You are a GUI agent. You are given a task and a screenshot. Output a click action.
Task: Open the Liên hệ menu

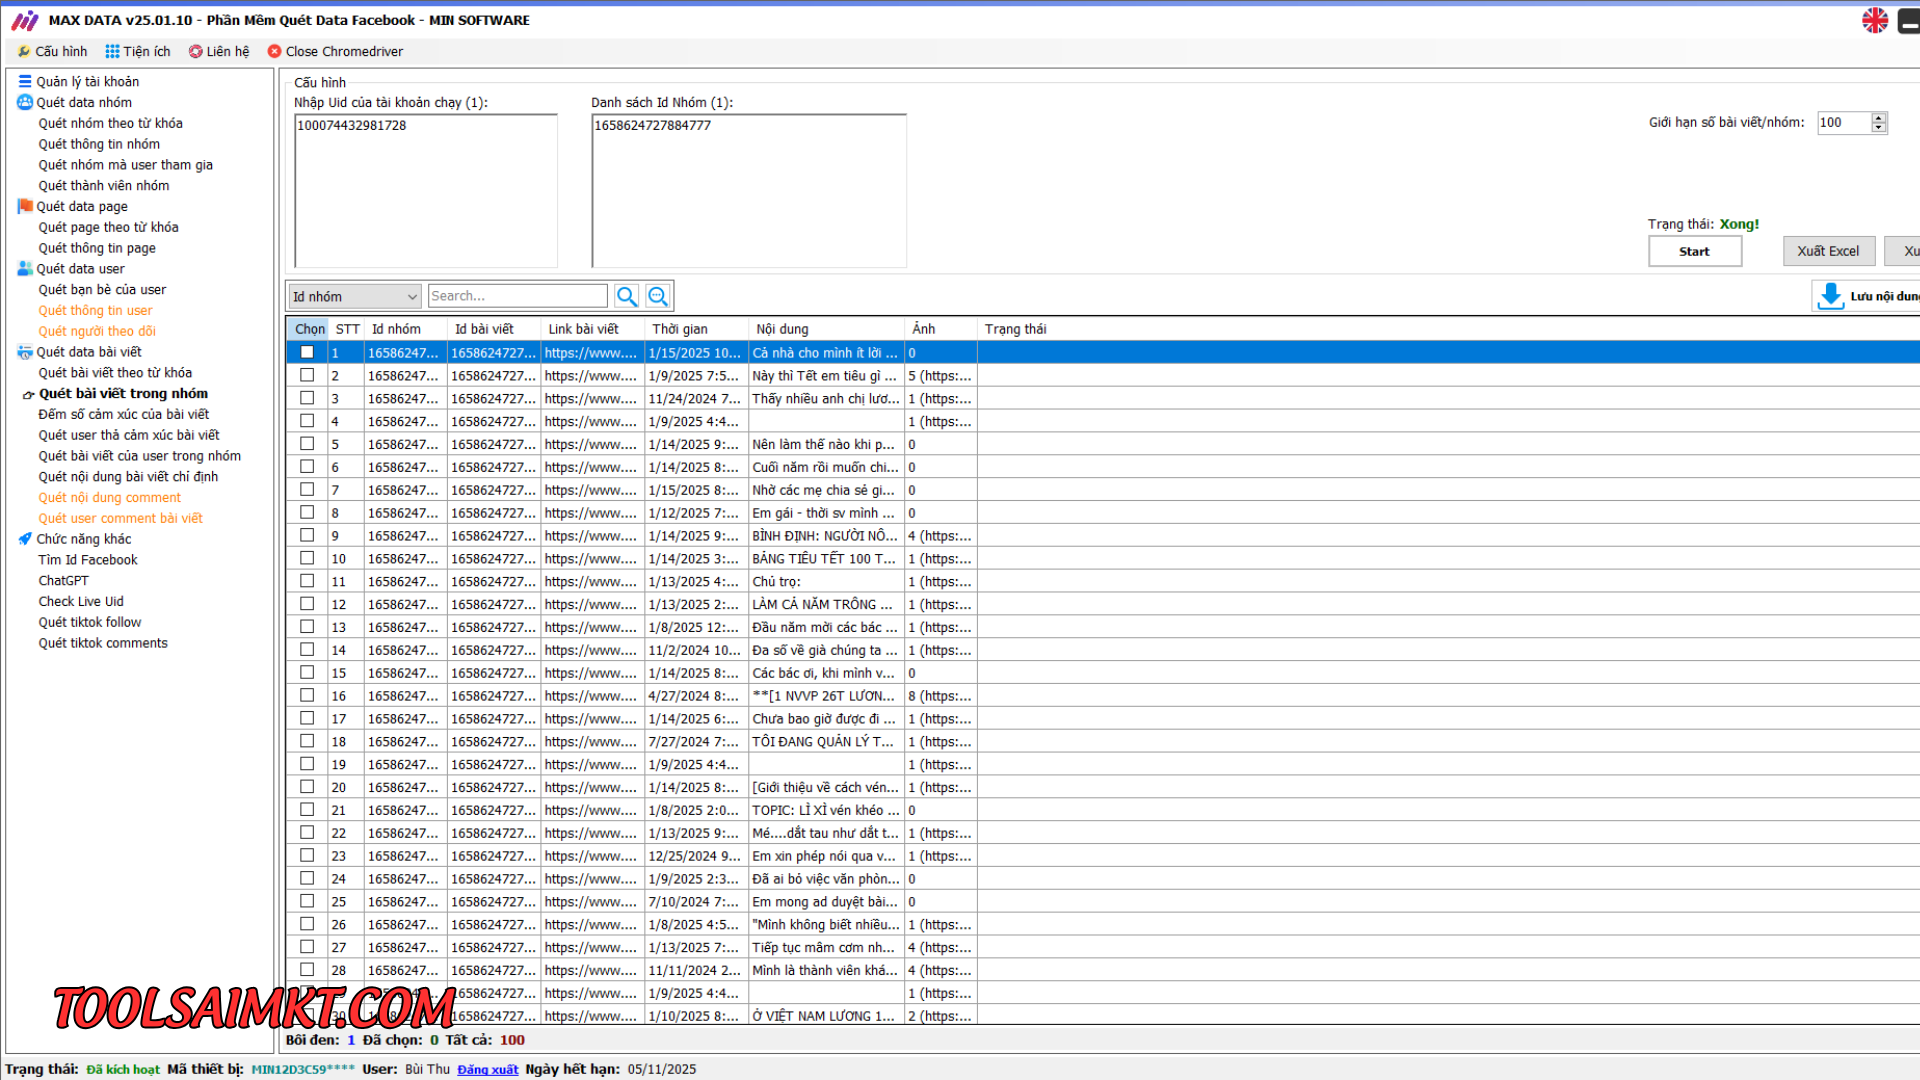point(219,51)
